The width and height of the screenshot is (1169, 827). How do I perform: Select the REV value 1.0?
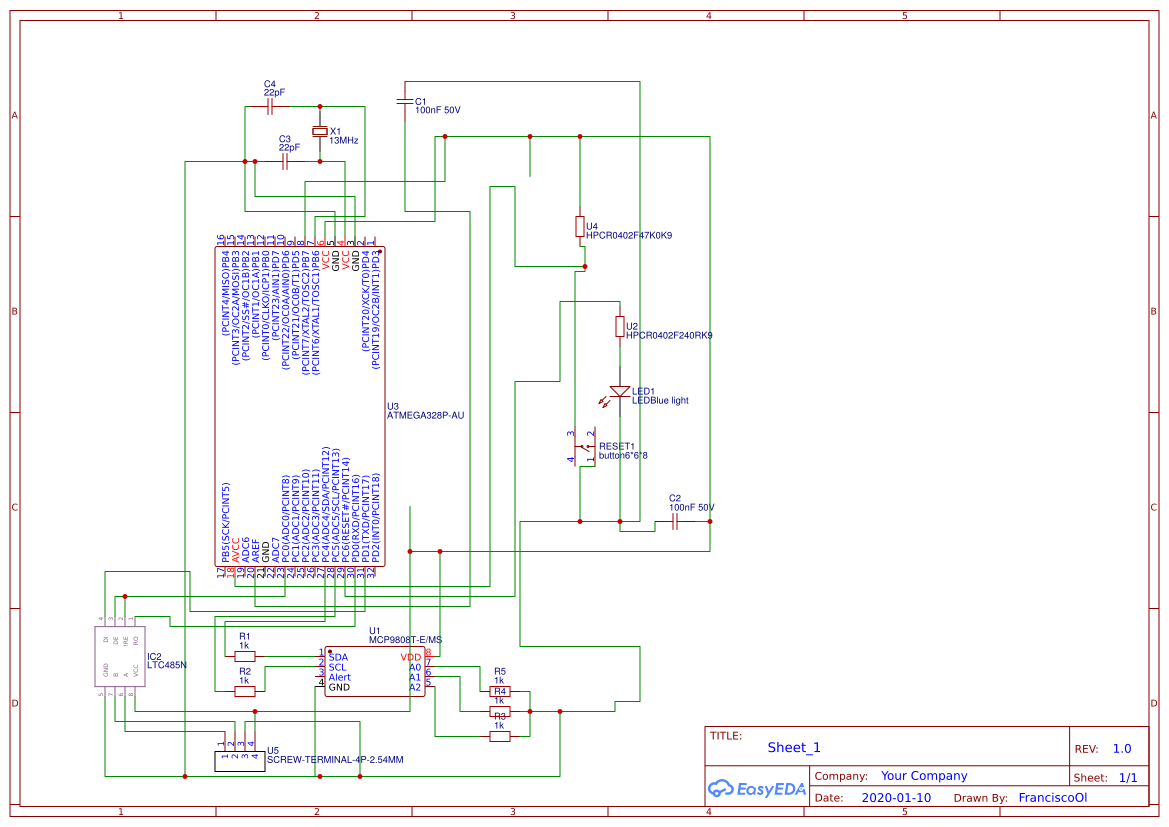1121,747
